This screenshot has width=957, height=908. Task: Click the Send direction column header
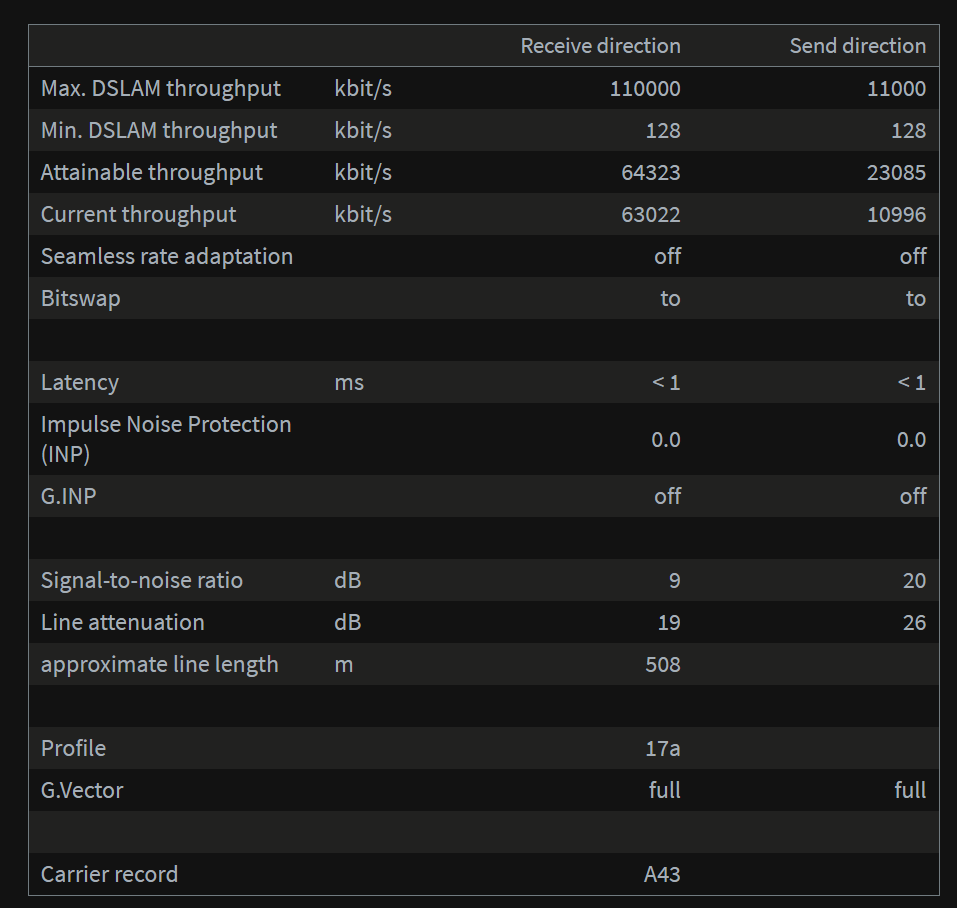click(857, 46)
